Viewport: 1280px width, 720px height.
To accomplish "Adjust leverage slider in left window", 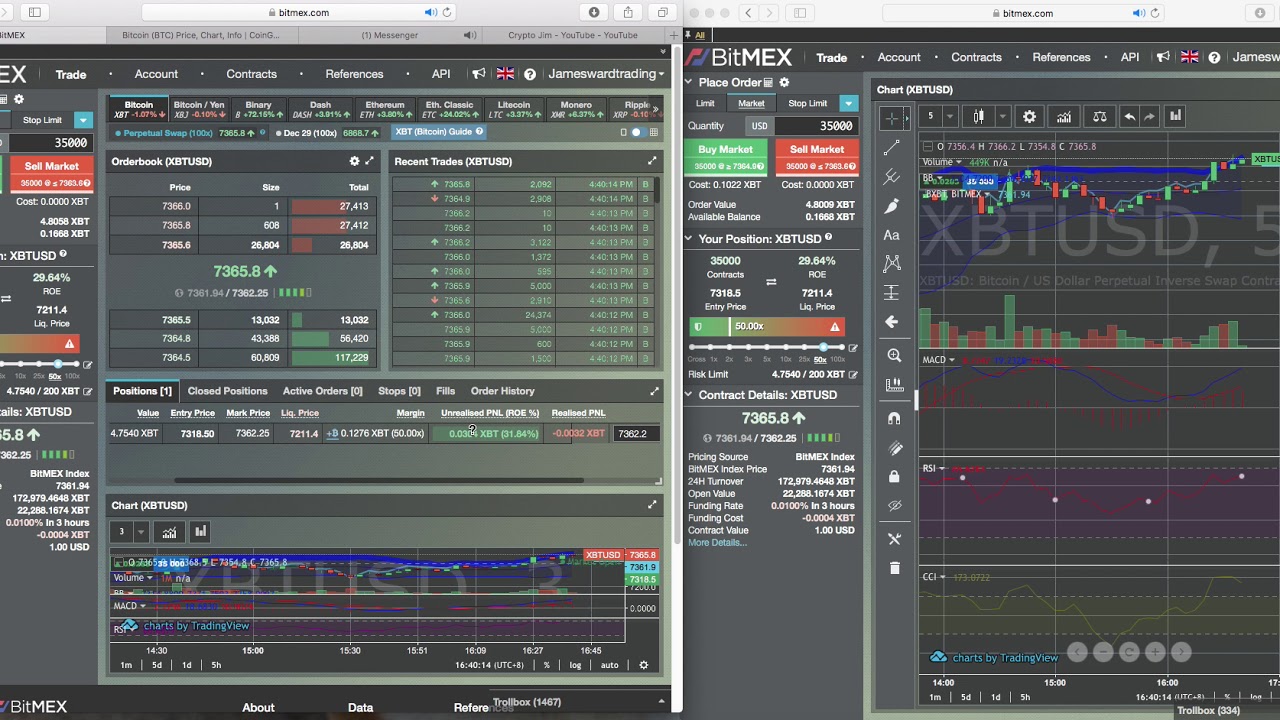I will click(x=59, y=364).
